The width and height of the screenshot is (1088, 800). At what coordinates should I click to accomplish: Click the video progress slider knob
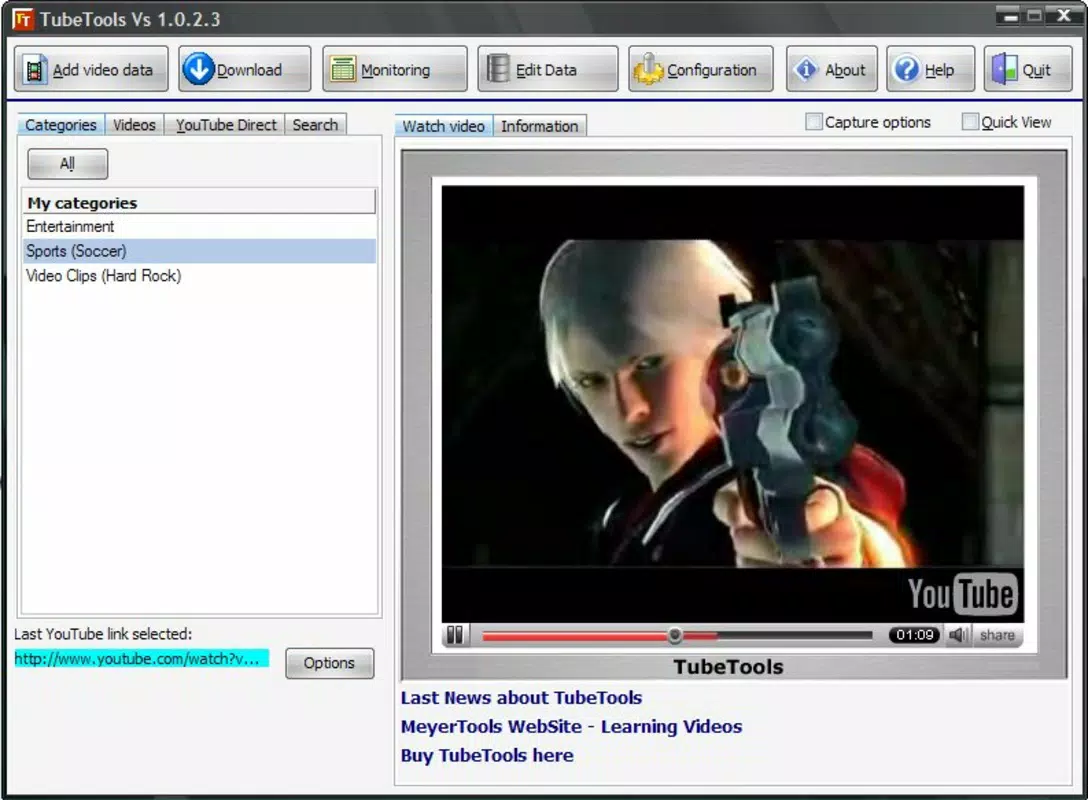(674, 635)
